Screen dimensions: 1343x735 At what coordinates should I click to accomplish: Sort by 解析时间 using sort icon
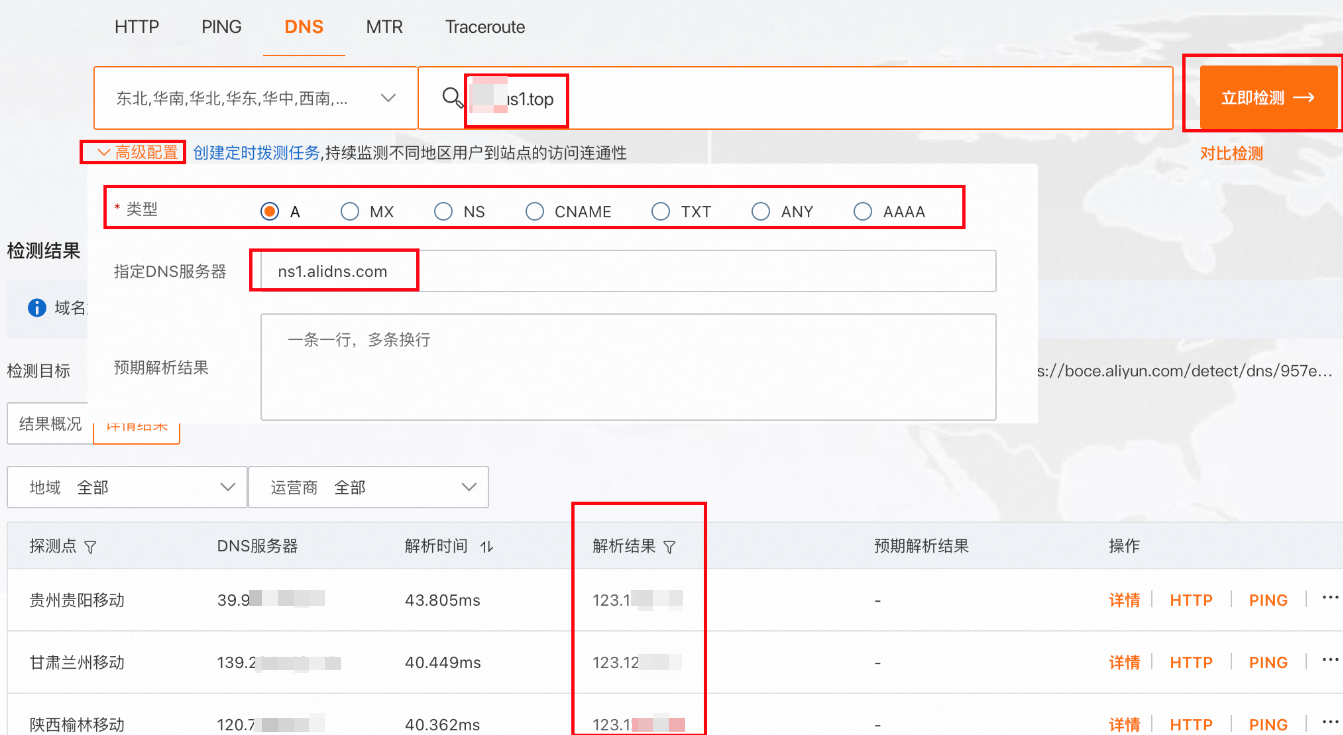[487, 547]
